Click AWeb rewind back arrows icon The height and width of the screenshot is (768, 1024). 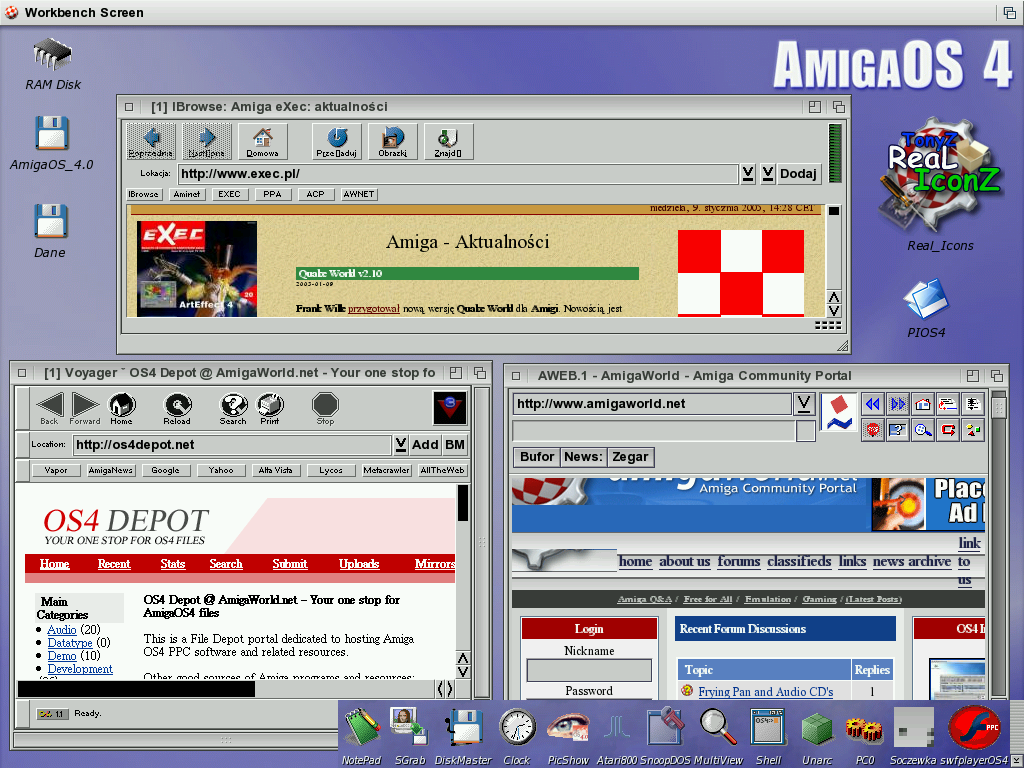pyautogui.click(x=872, y=404)
